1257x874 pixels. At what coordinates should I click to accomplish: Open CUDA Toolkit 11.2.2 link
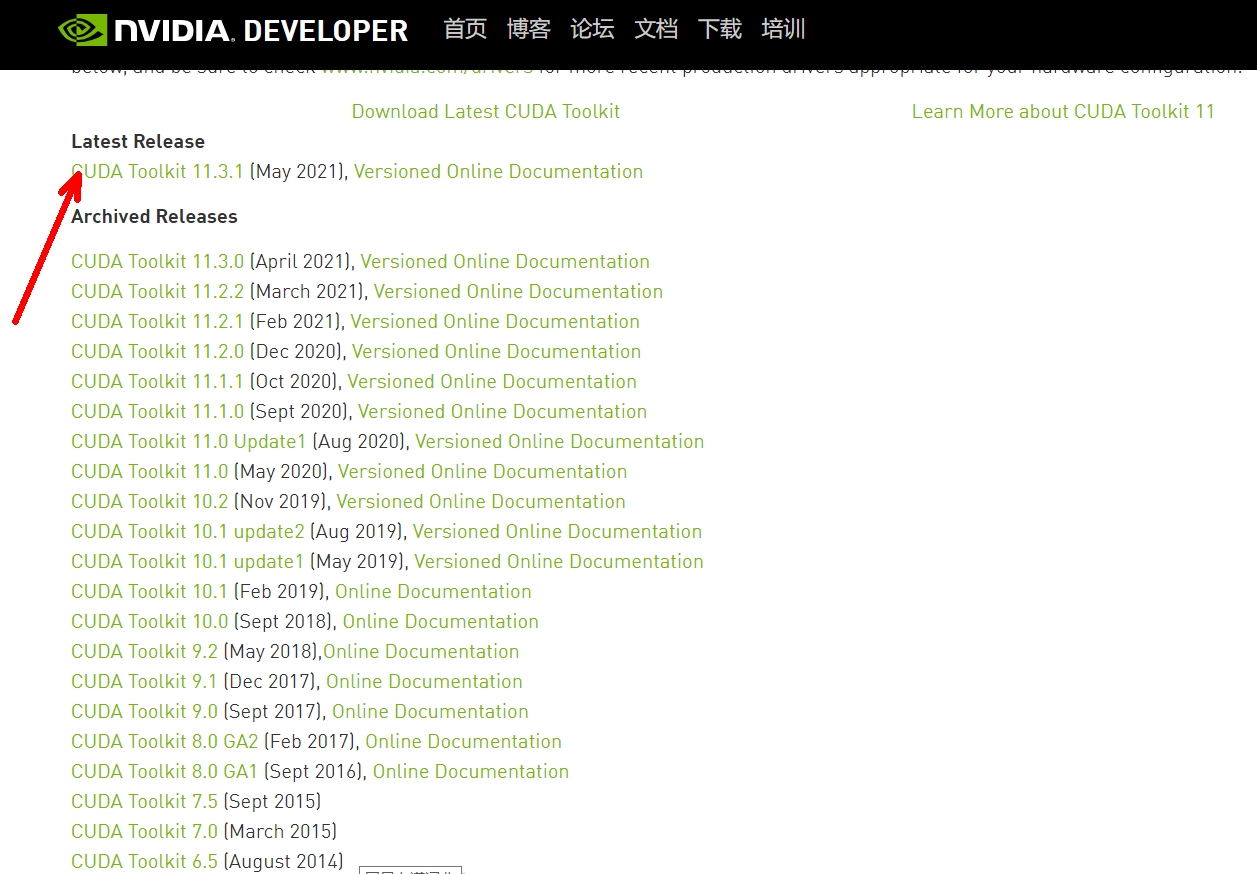point(157,291)
